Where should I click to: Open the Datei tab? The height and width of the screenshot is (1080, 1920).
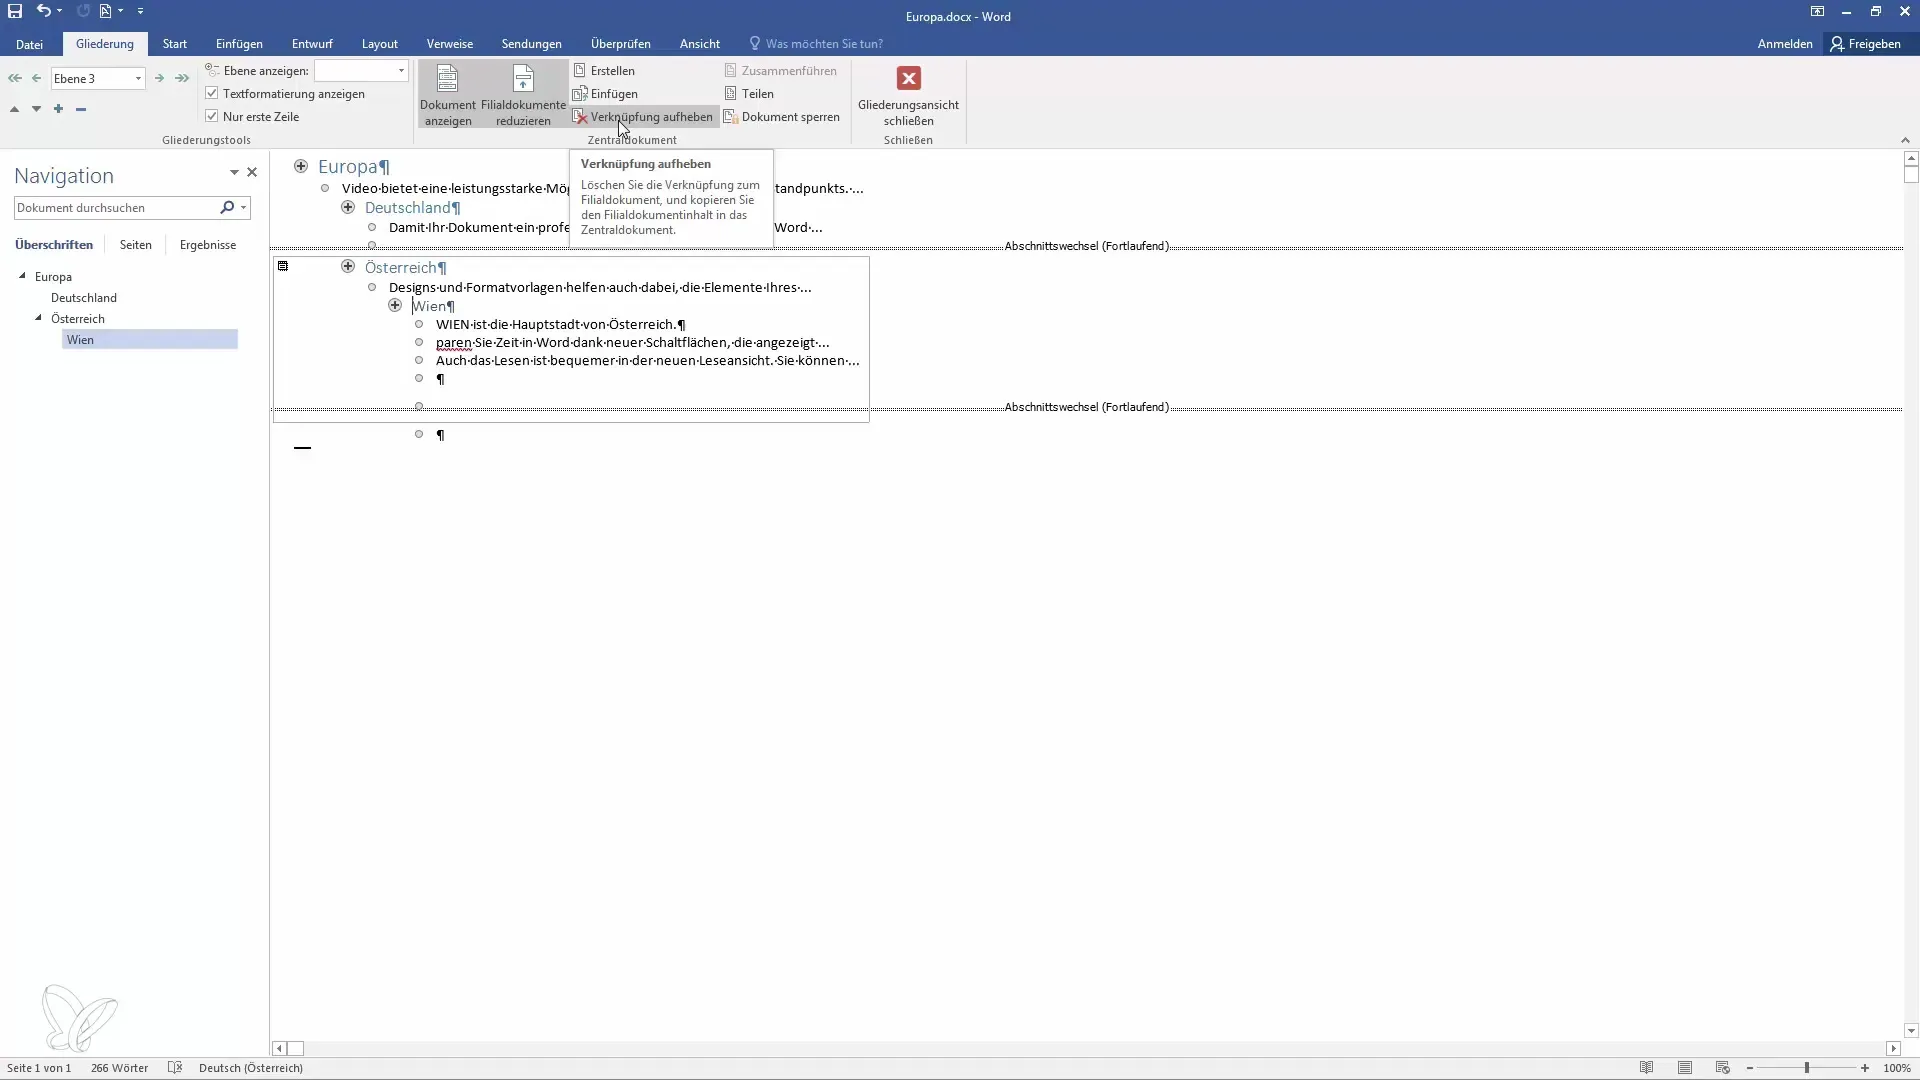click(29, 44)
